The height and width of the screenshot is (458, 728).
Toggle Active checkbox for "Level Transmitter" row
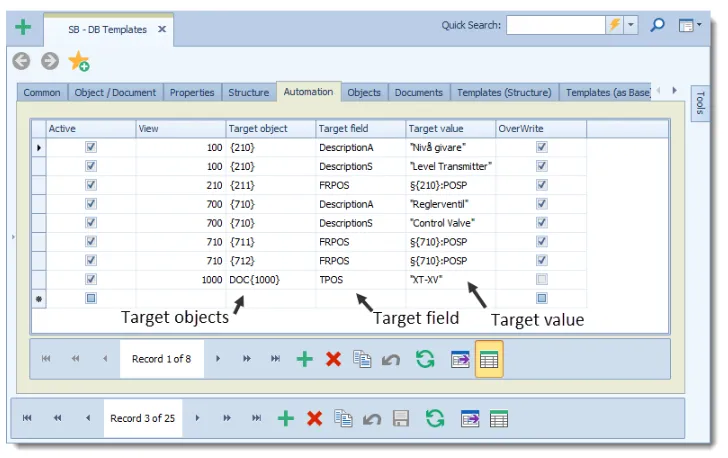pyautogui.click(x=91, y=166)
